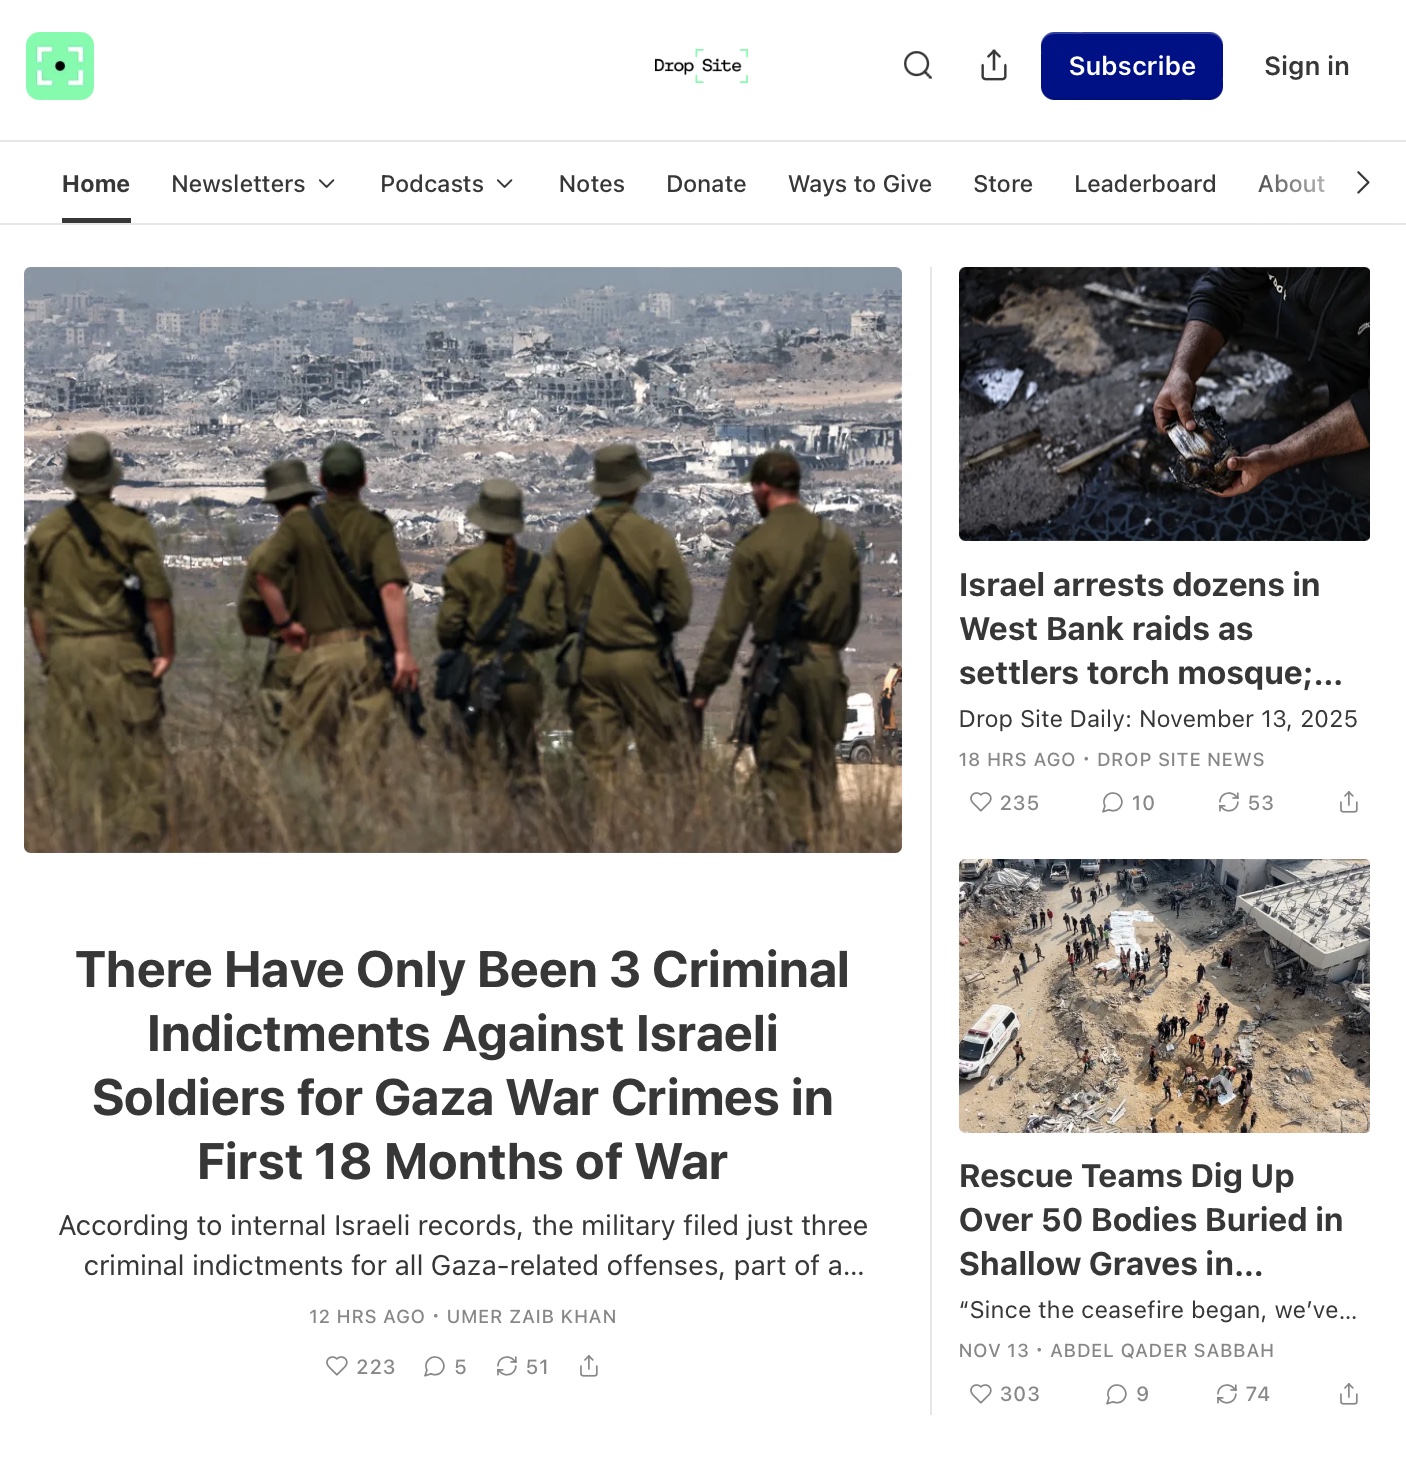Open the Rescue Teams Dig Up headline
This screenshot has height=1479, width=1406.
(x=1151, y=1220)
